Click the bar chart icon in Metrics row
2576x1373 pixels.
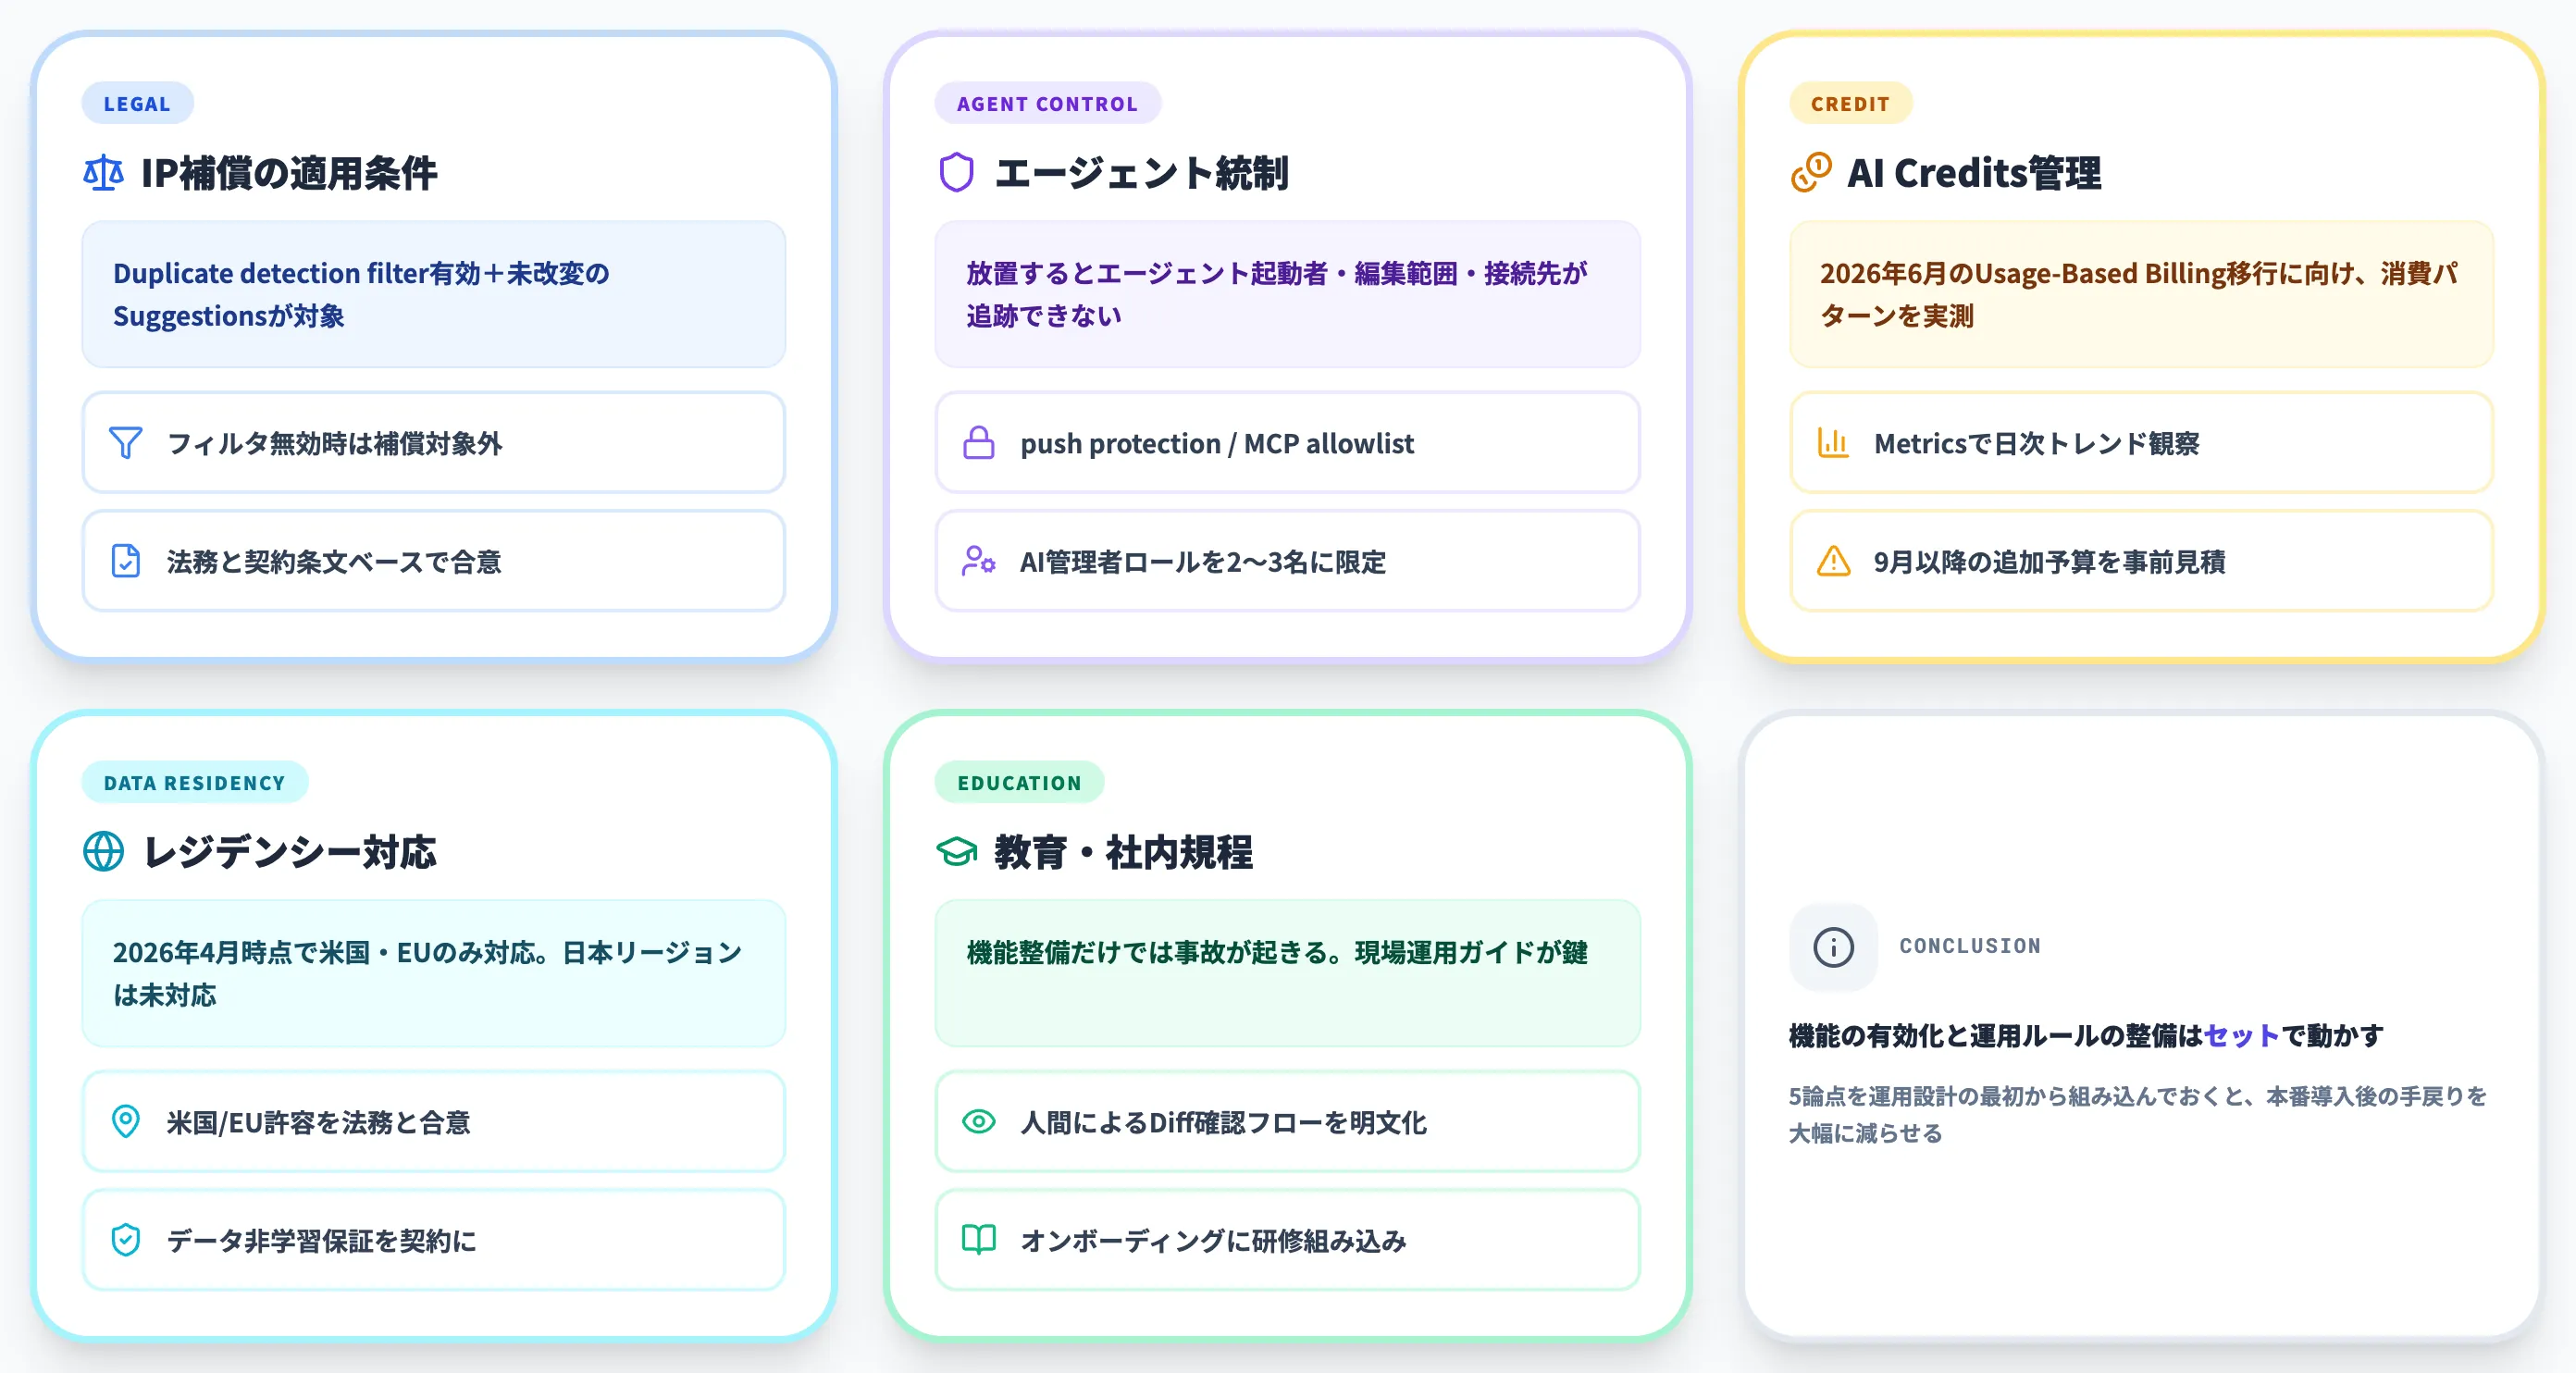[x=1833, y=443]
